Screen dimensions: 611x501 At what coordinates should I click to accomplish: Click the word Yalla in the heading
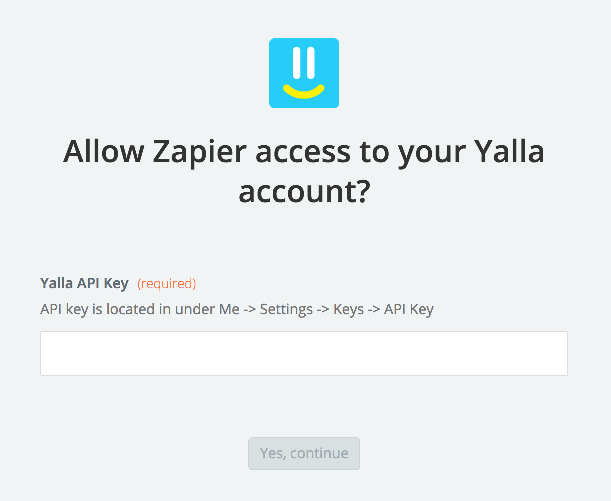tap(509, 151)
